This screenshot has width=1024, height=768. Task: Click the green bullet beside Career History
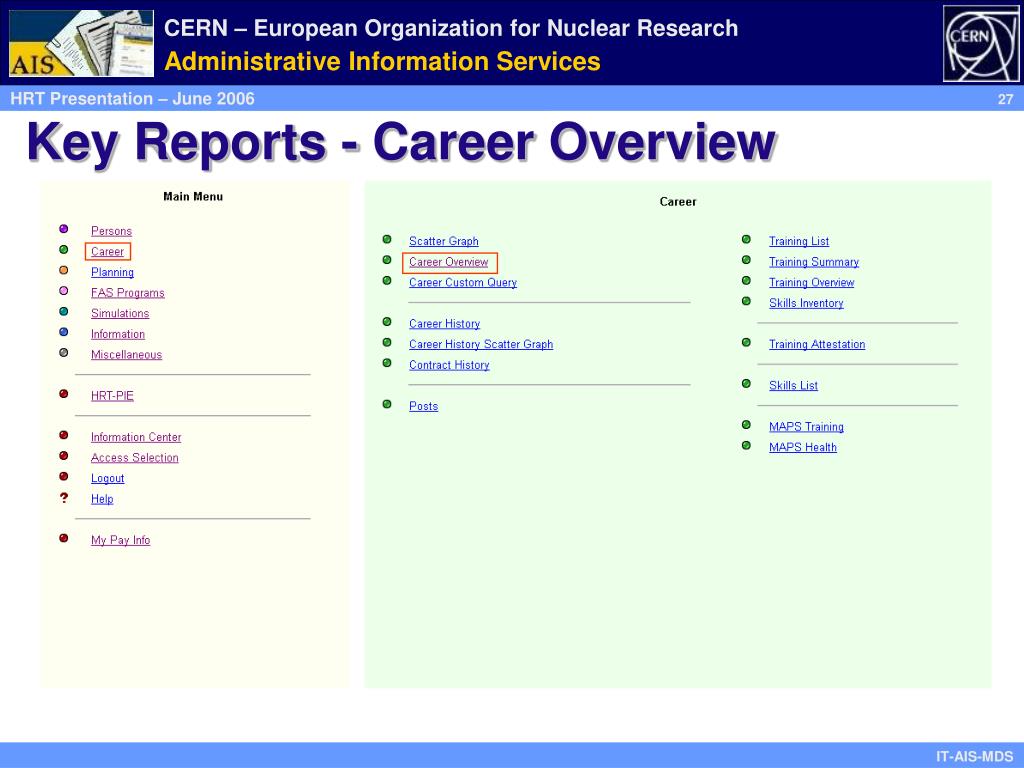[387, 322]
